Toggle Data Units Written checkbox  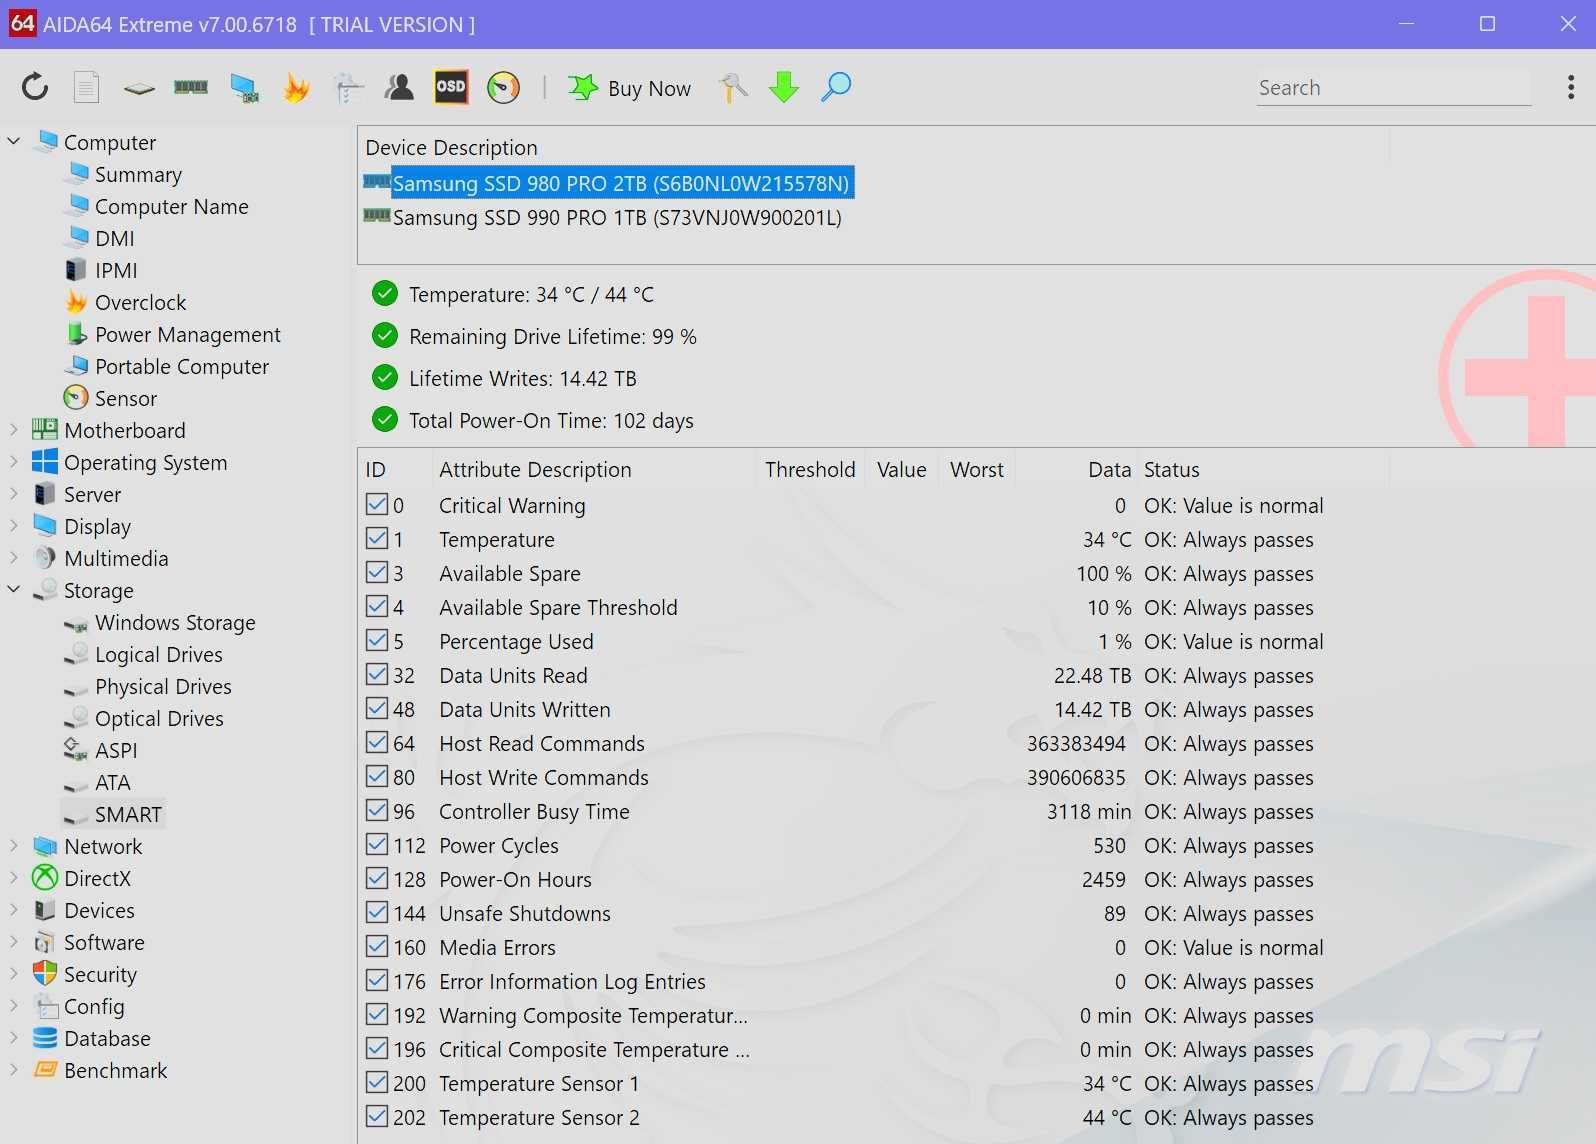click(377, 709)
